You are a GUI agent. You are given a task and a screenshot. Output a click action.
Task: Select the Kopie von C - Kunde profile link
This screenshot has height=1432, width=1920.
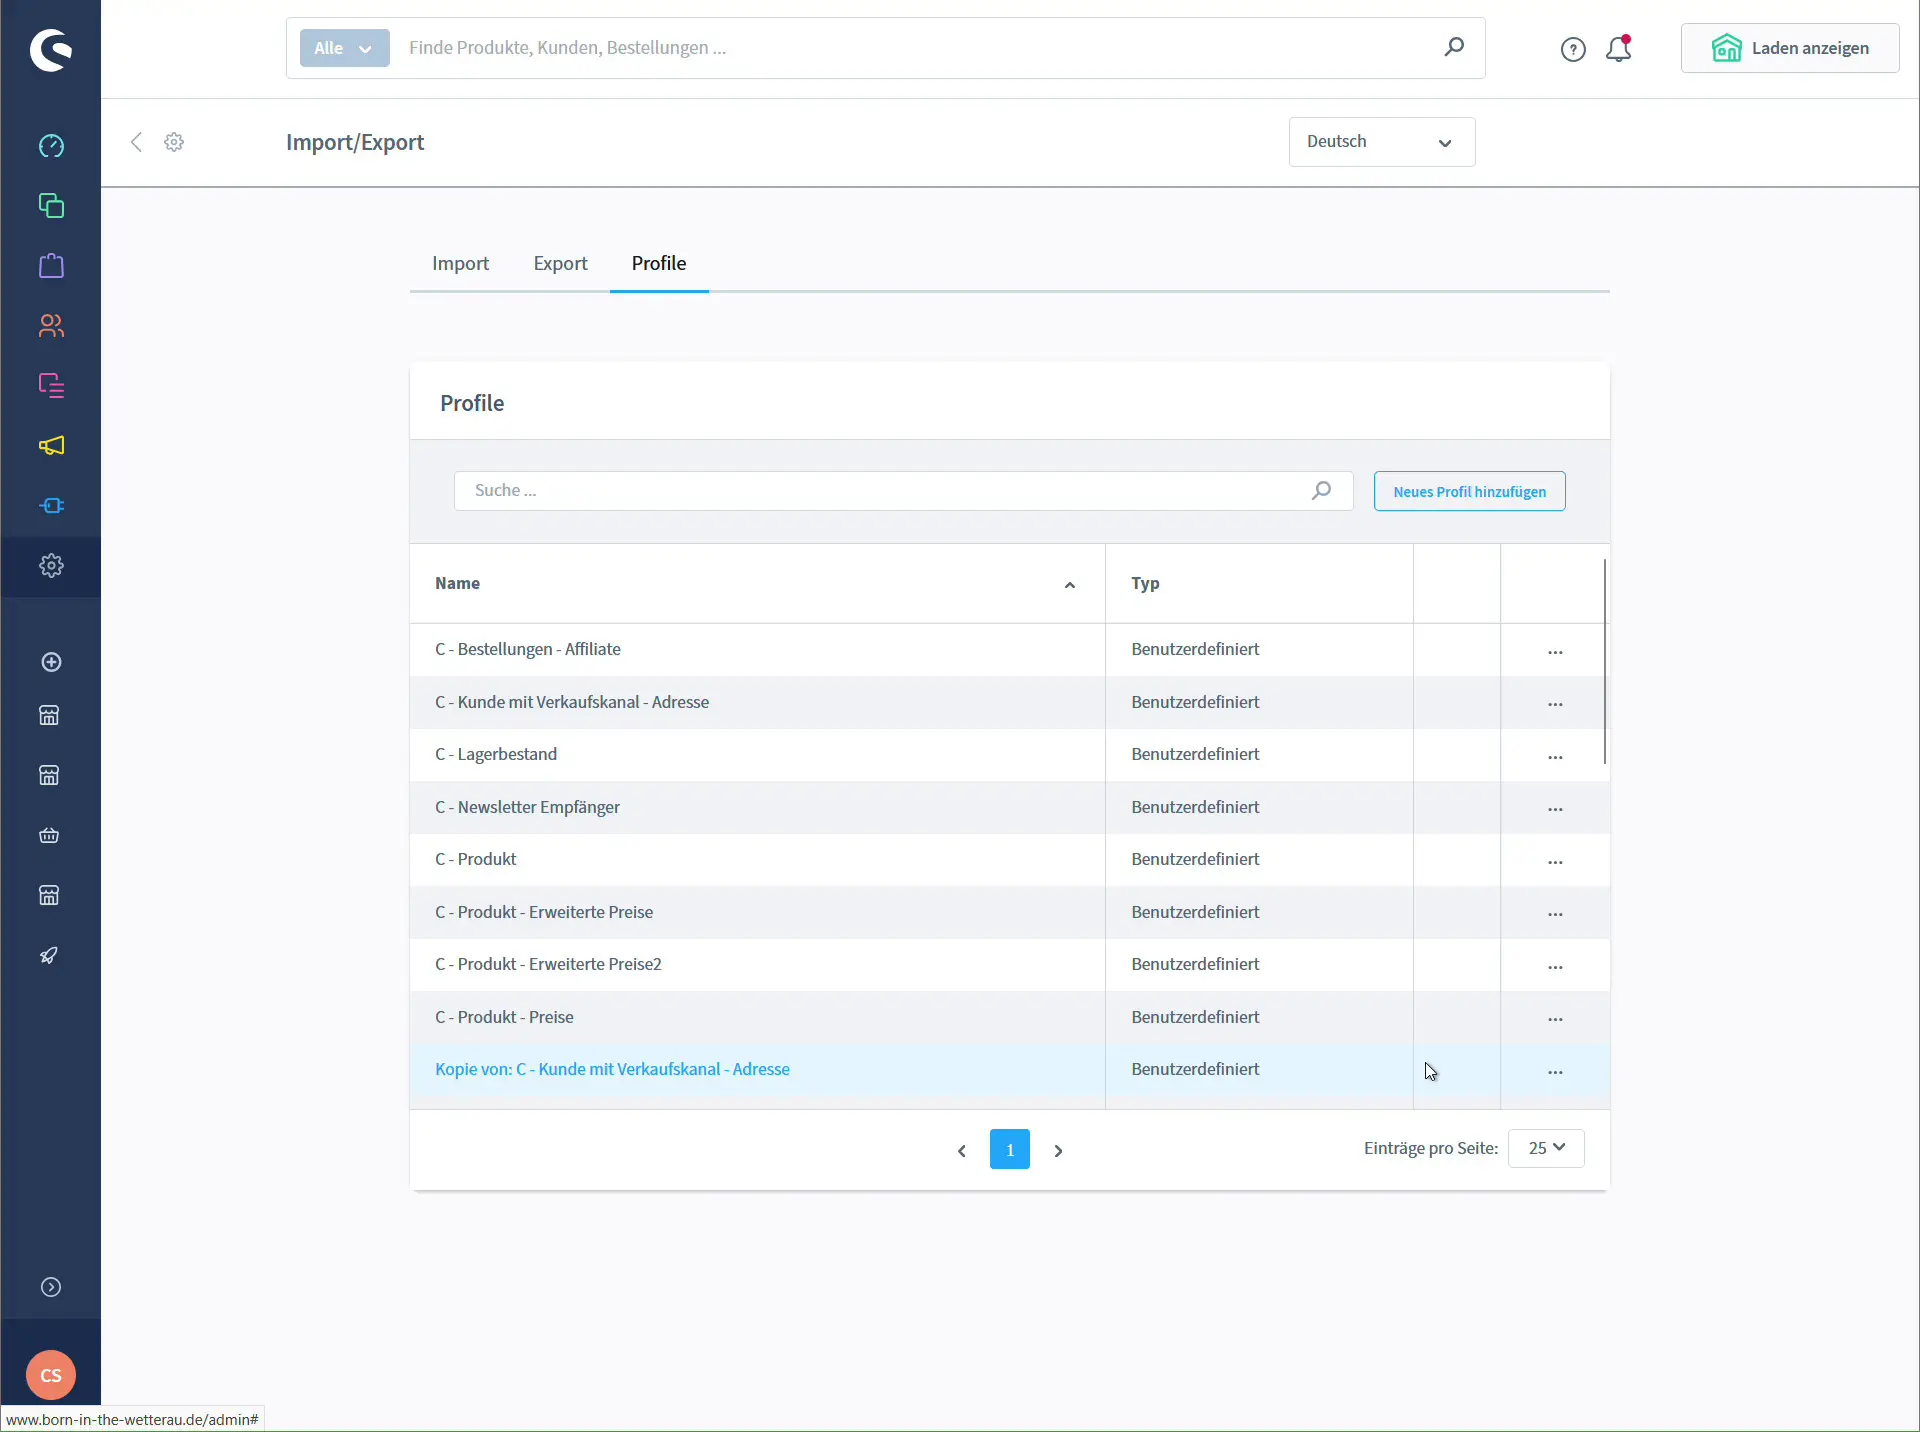(612, 1069)
